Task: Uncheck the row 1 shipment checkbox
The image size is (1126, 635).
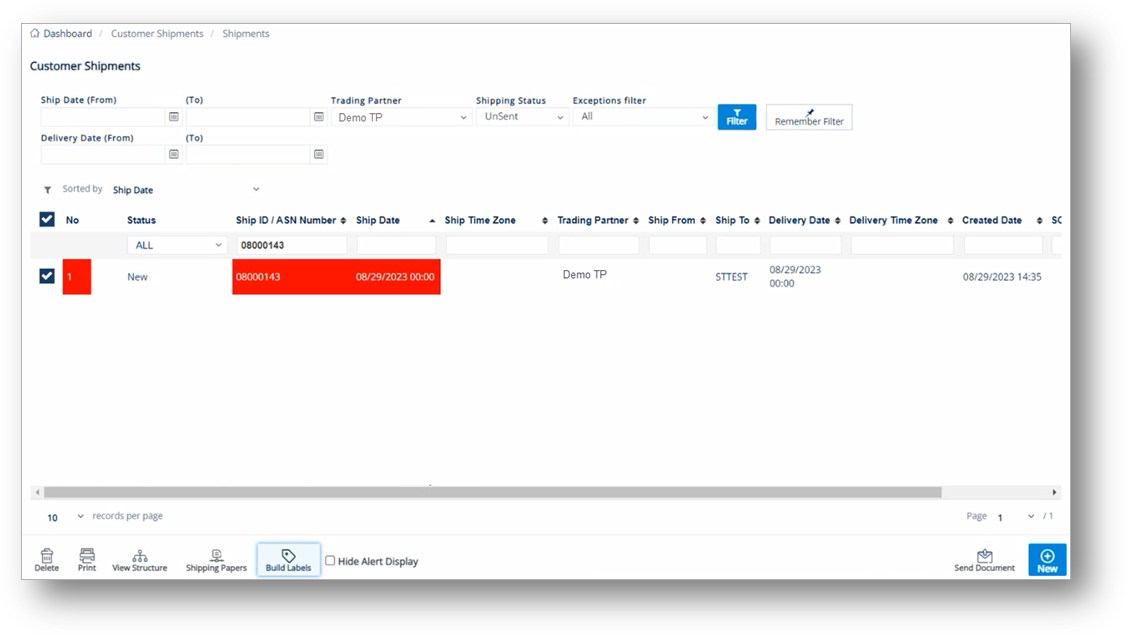Action: tap(47, 276)
